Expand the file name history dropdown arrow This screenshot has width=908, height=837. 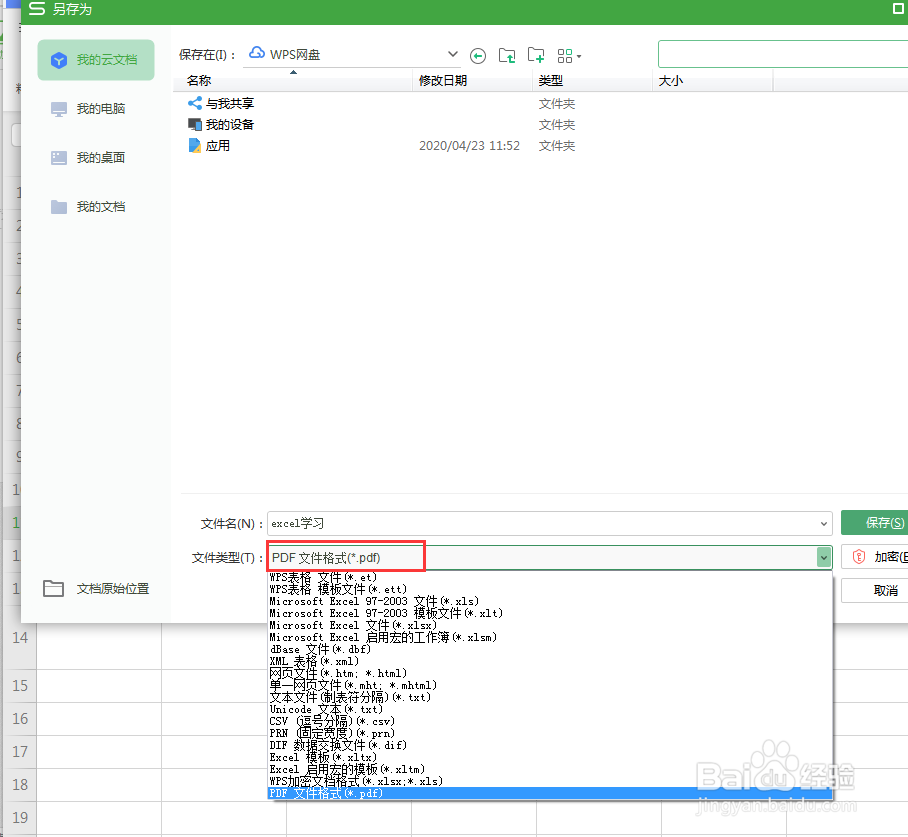click(x=823, y=524)
